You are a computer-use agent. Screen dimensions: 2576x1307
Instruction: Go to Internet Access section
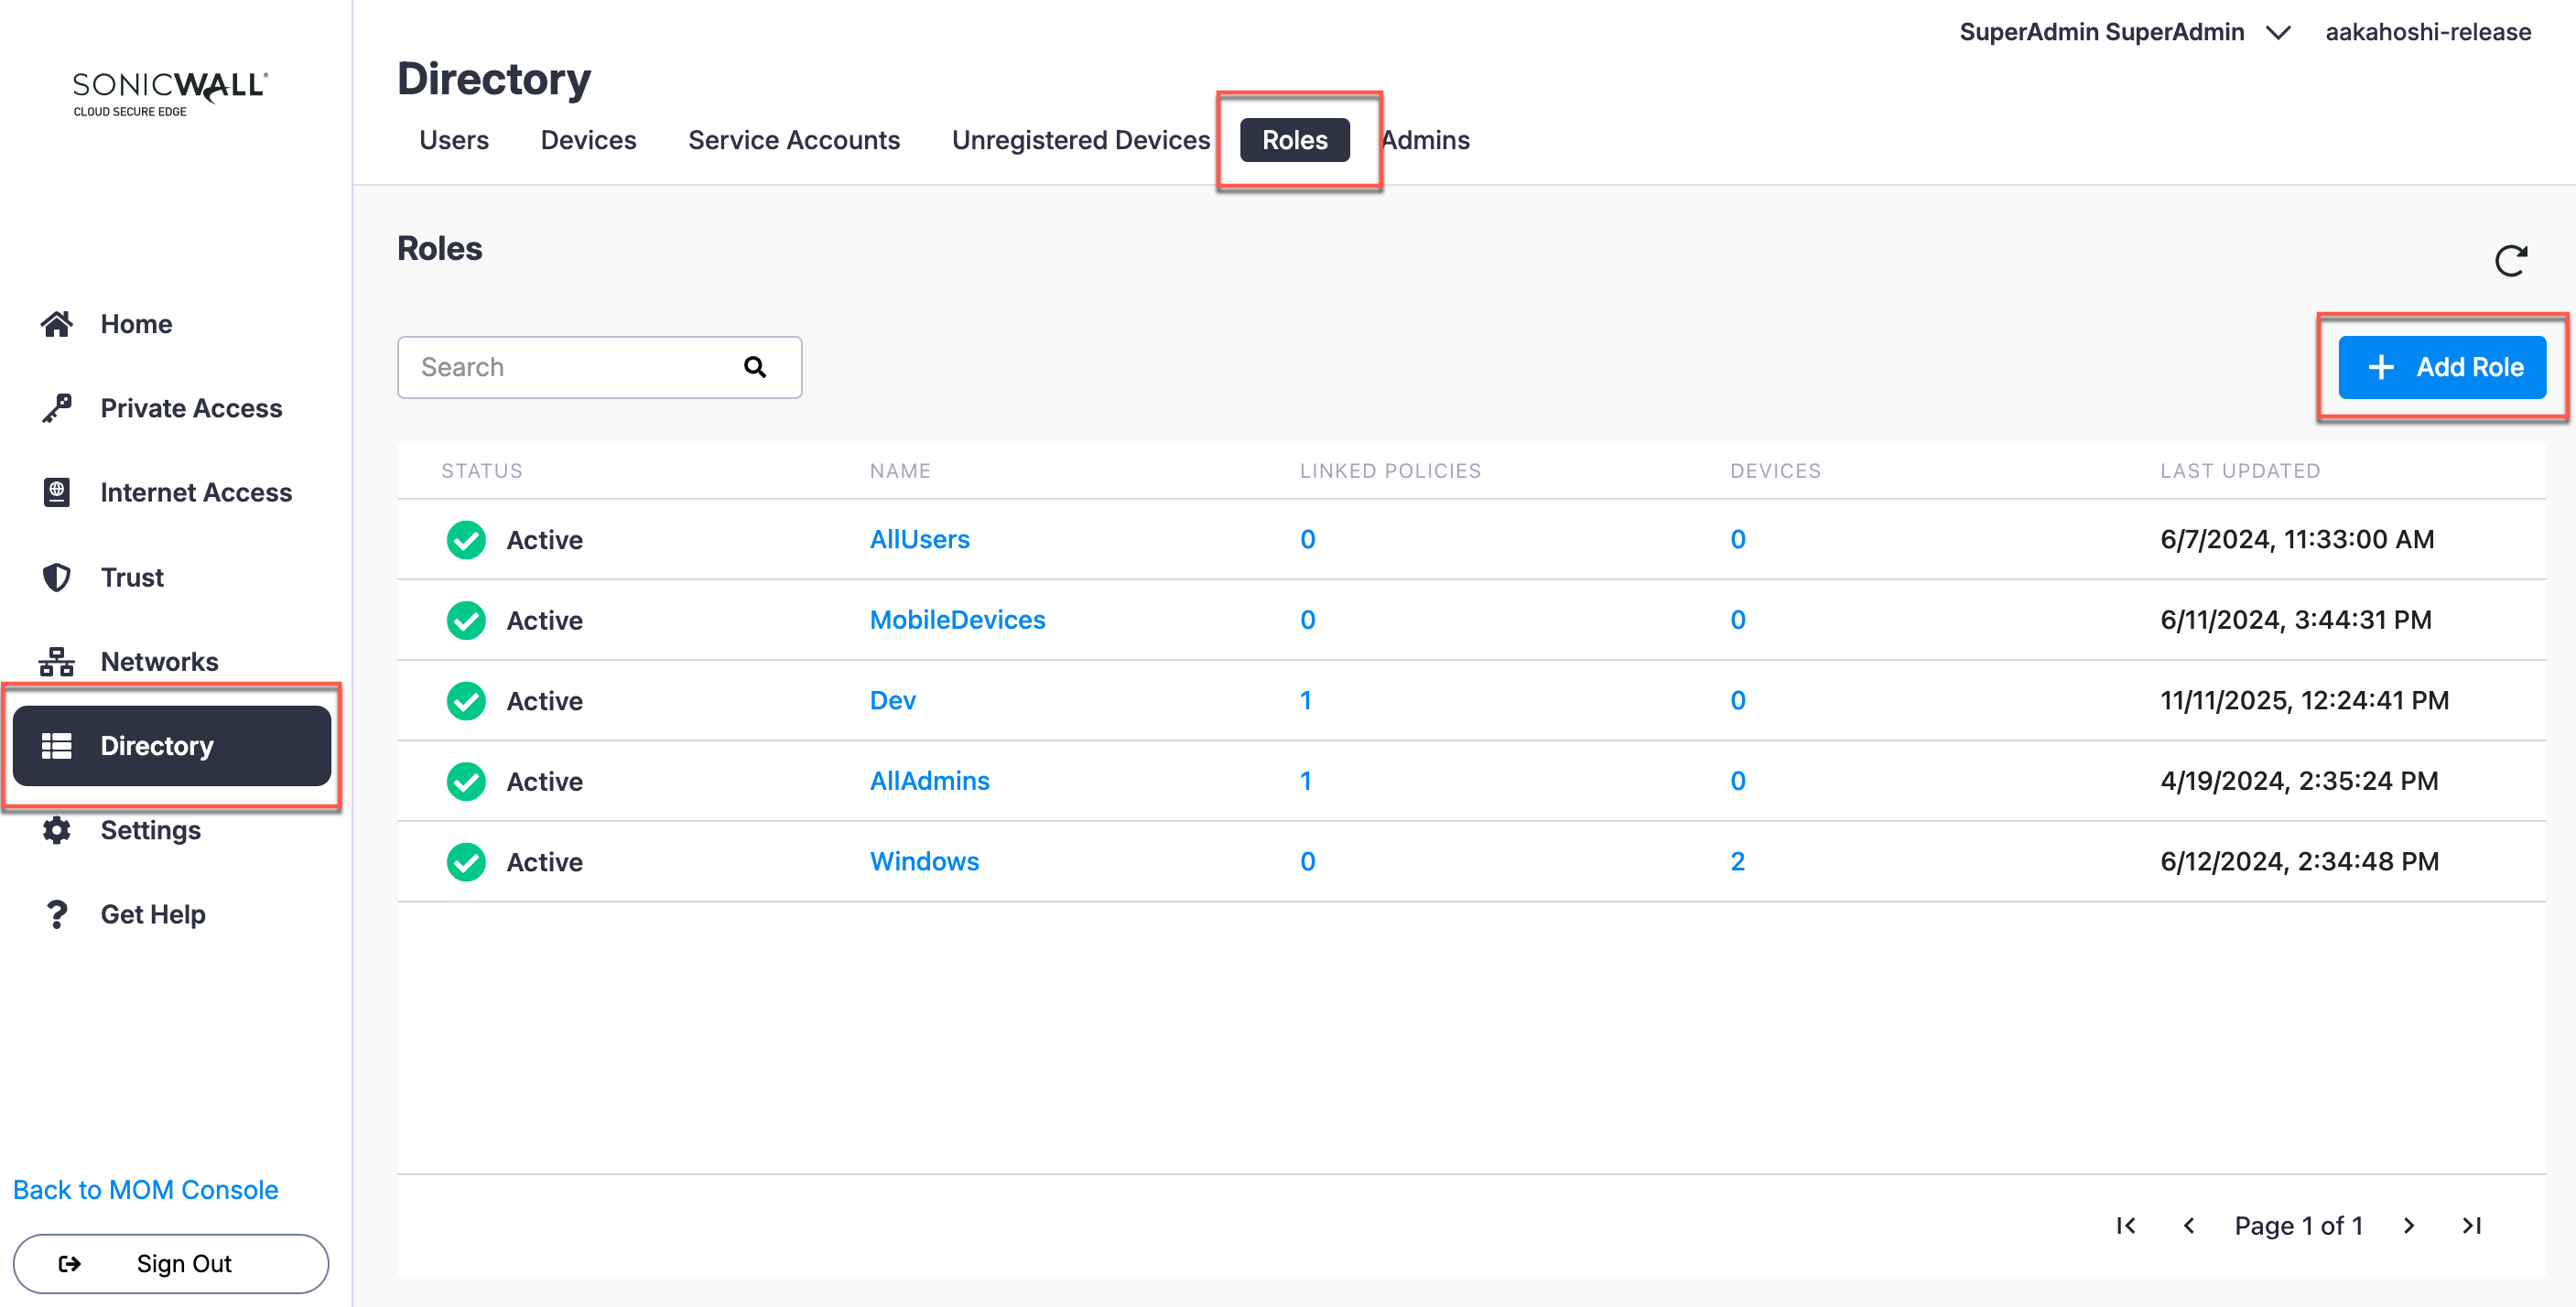(x=195, y=492)
